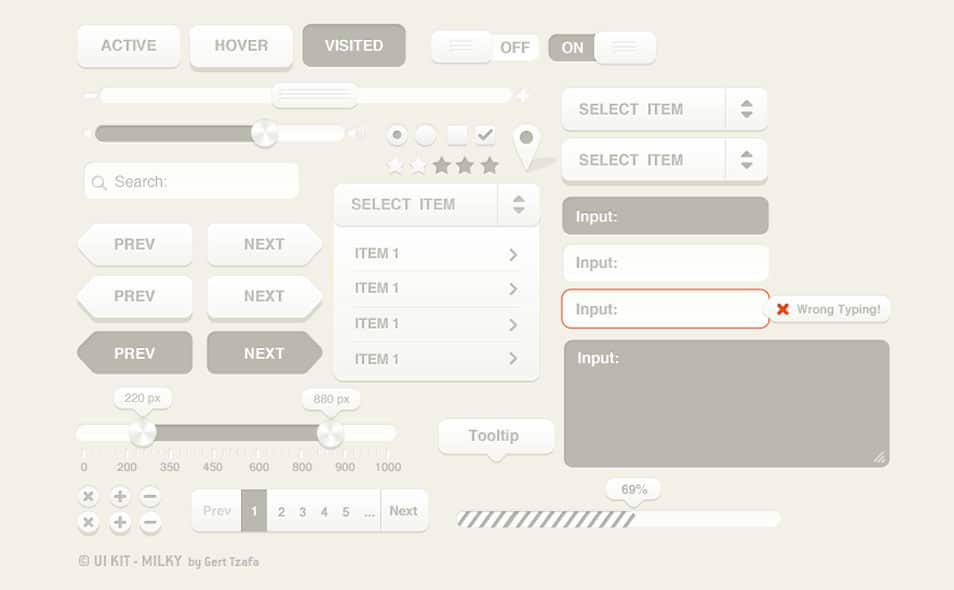Click the magnifying glass search icon
Screen dimensions: 954x590
pos(99,182)
